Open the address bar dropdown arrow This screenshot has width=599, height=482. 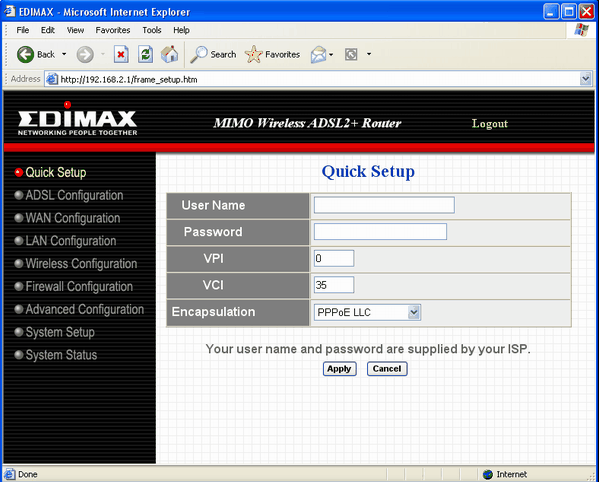pos(586,79)
